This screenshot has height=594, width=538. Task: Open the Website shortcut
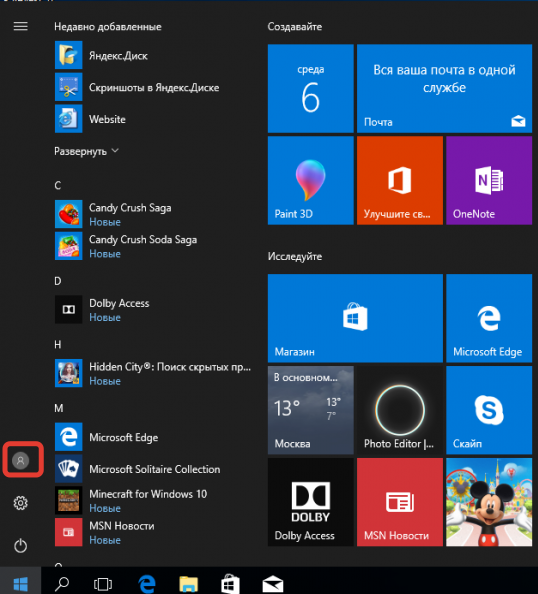(152, 119)
